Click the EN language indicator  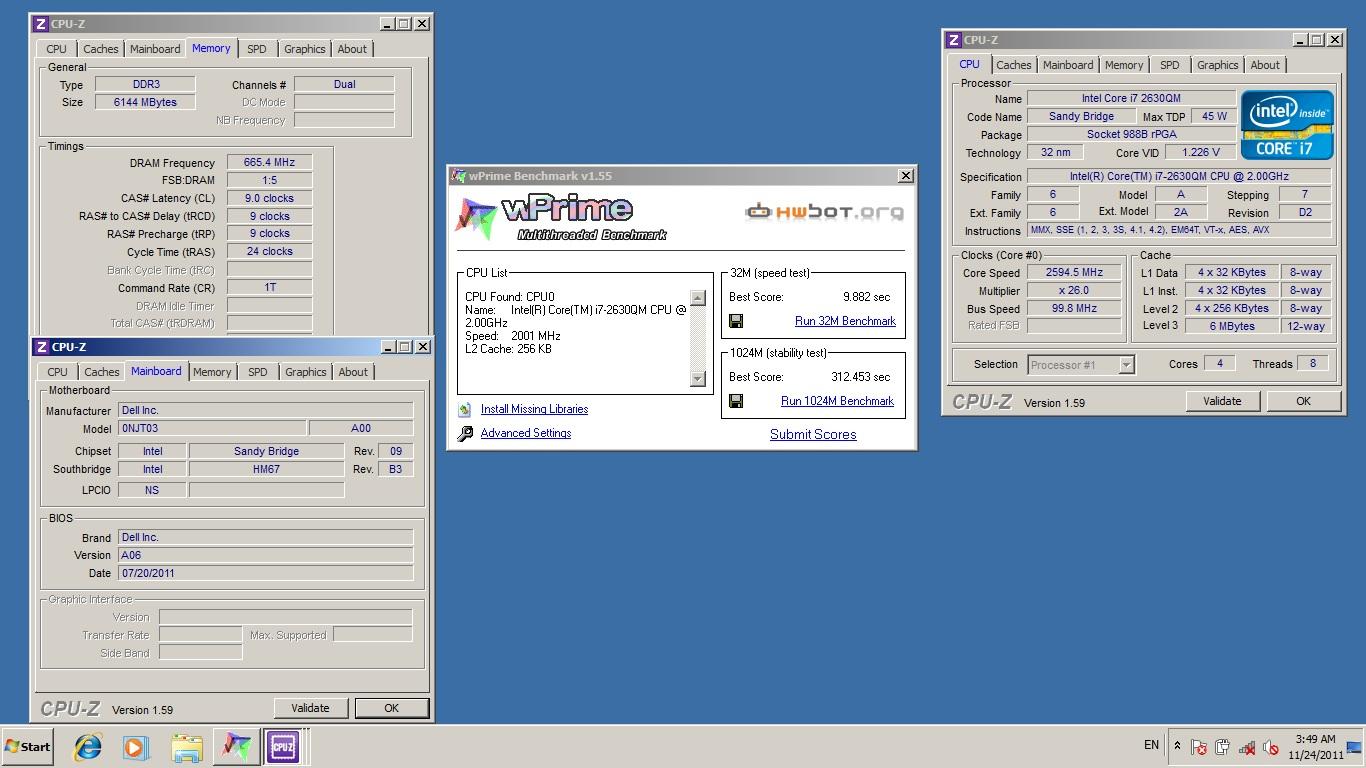pos(1151,745)
